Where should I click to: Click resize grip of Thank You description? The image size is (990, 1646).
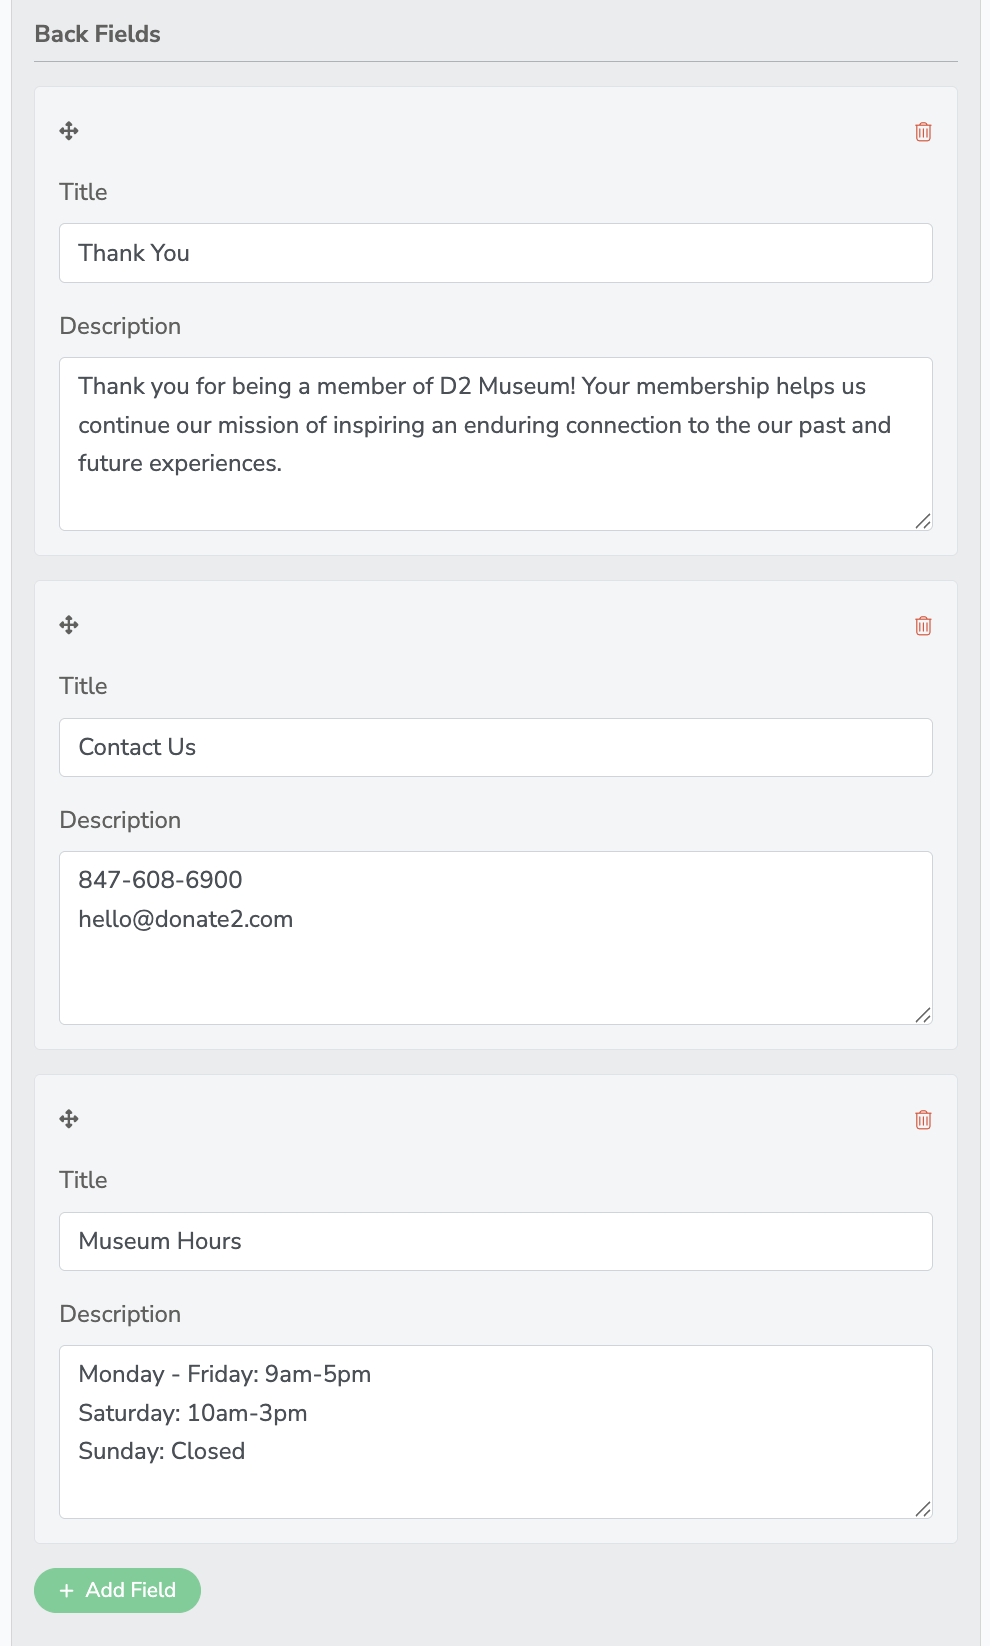tap(923, 521)
